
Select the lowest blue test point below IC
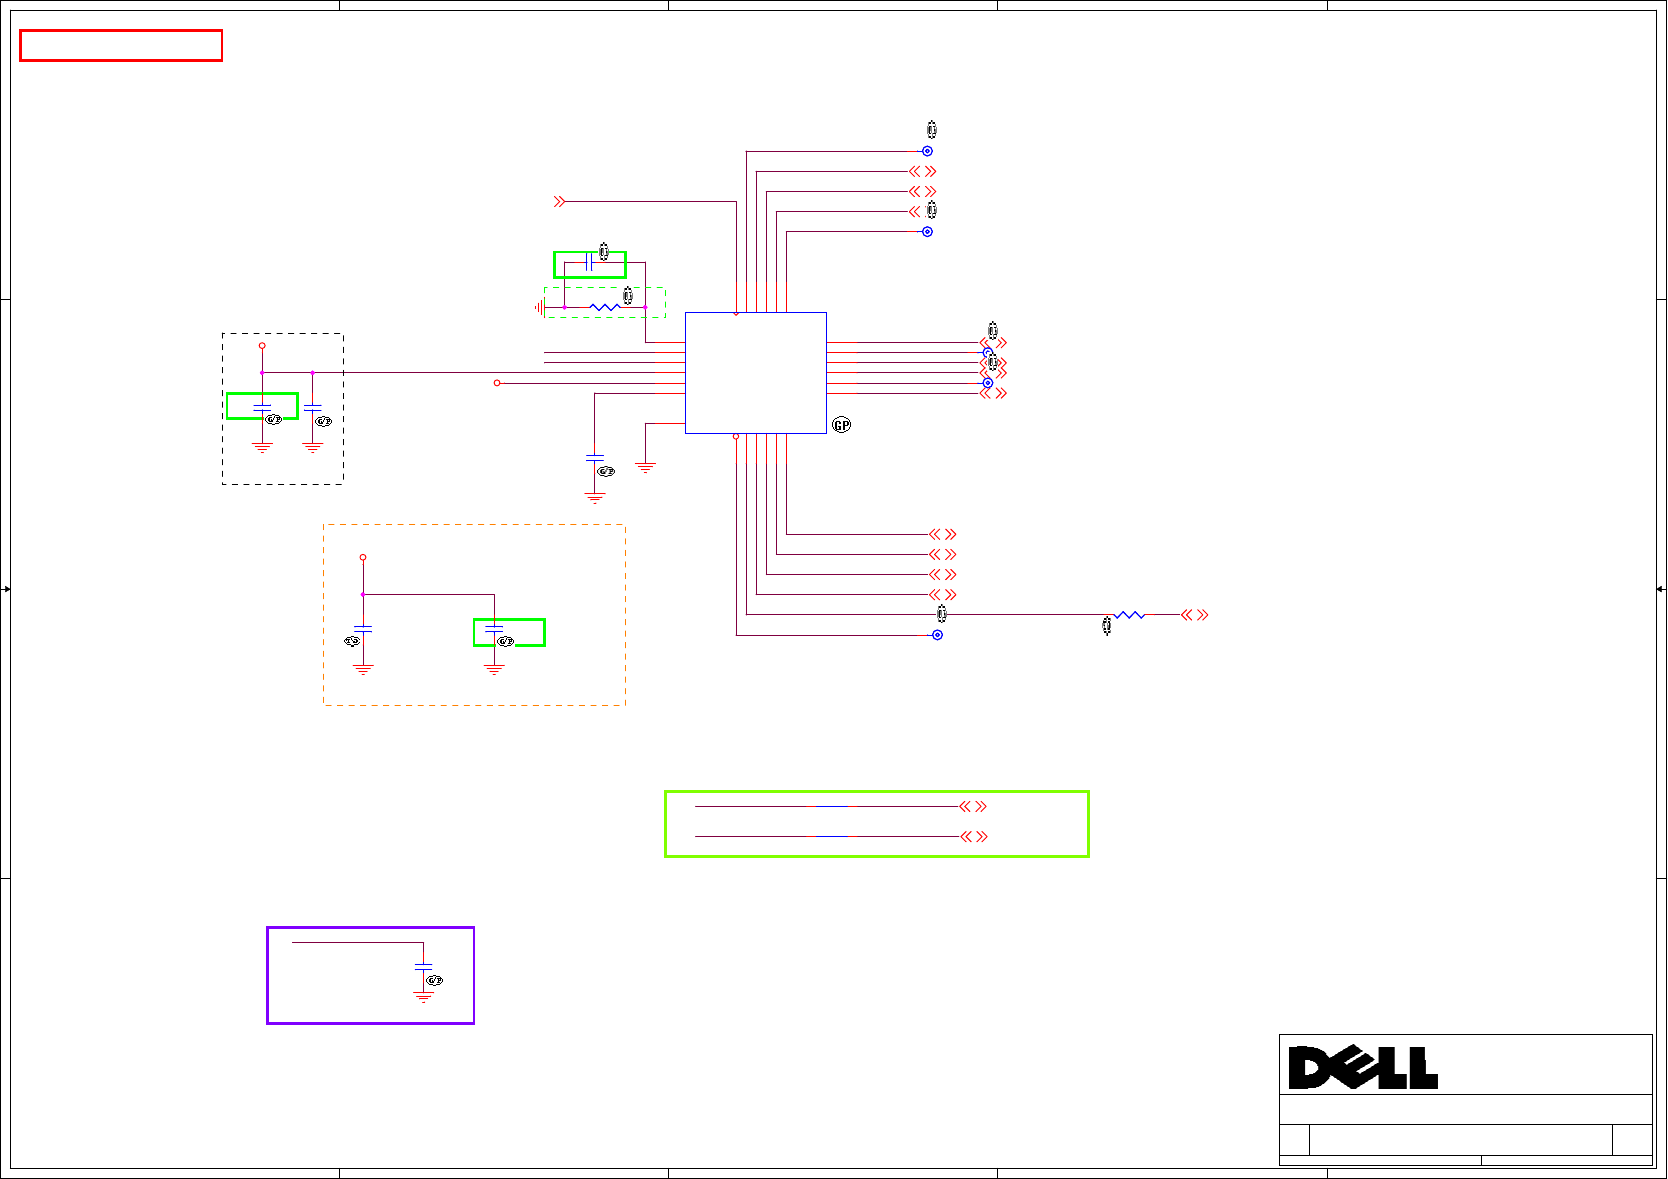[937, 635]
